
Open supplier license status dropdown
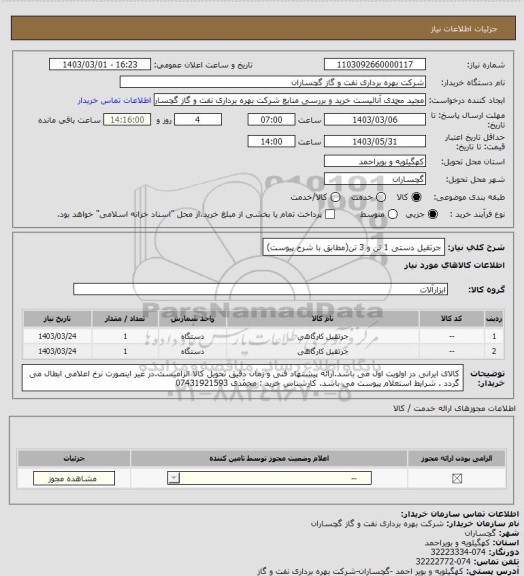pyautogui.click(x=269, y=478)
